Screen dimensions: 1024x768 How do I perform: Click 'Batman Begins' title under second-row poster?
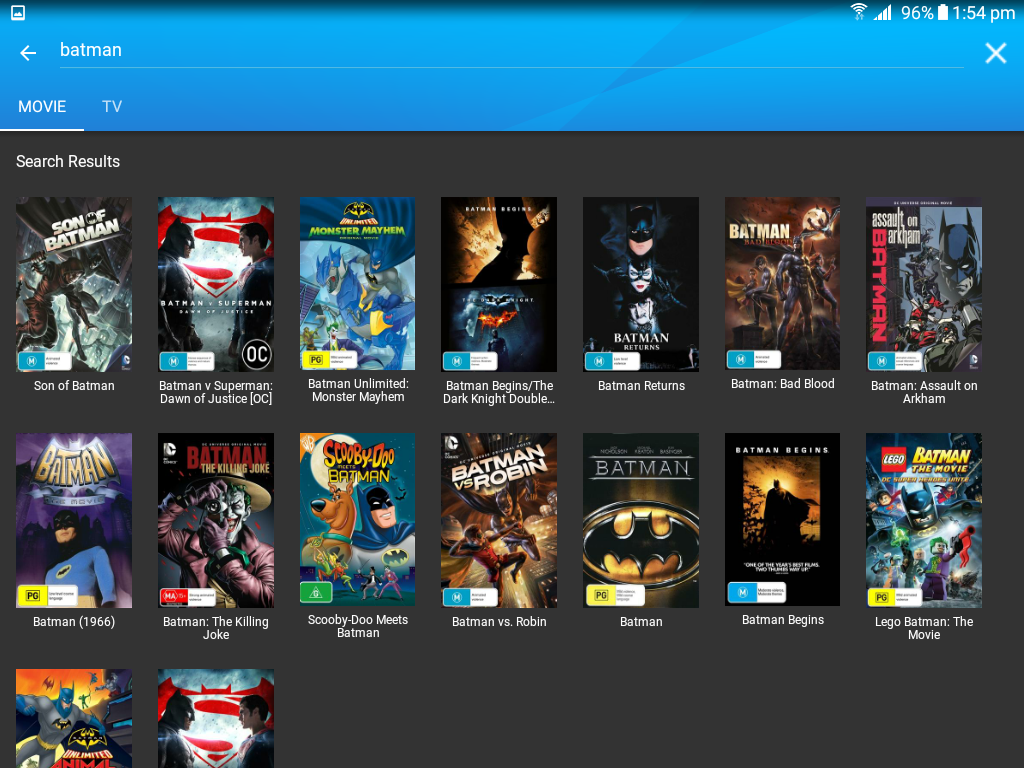[782, 620]
